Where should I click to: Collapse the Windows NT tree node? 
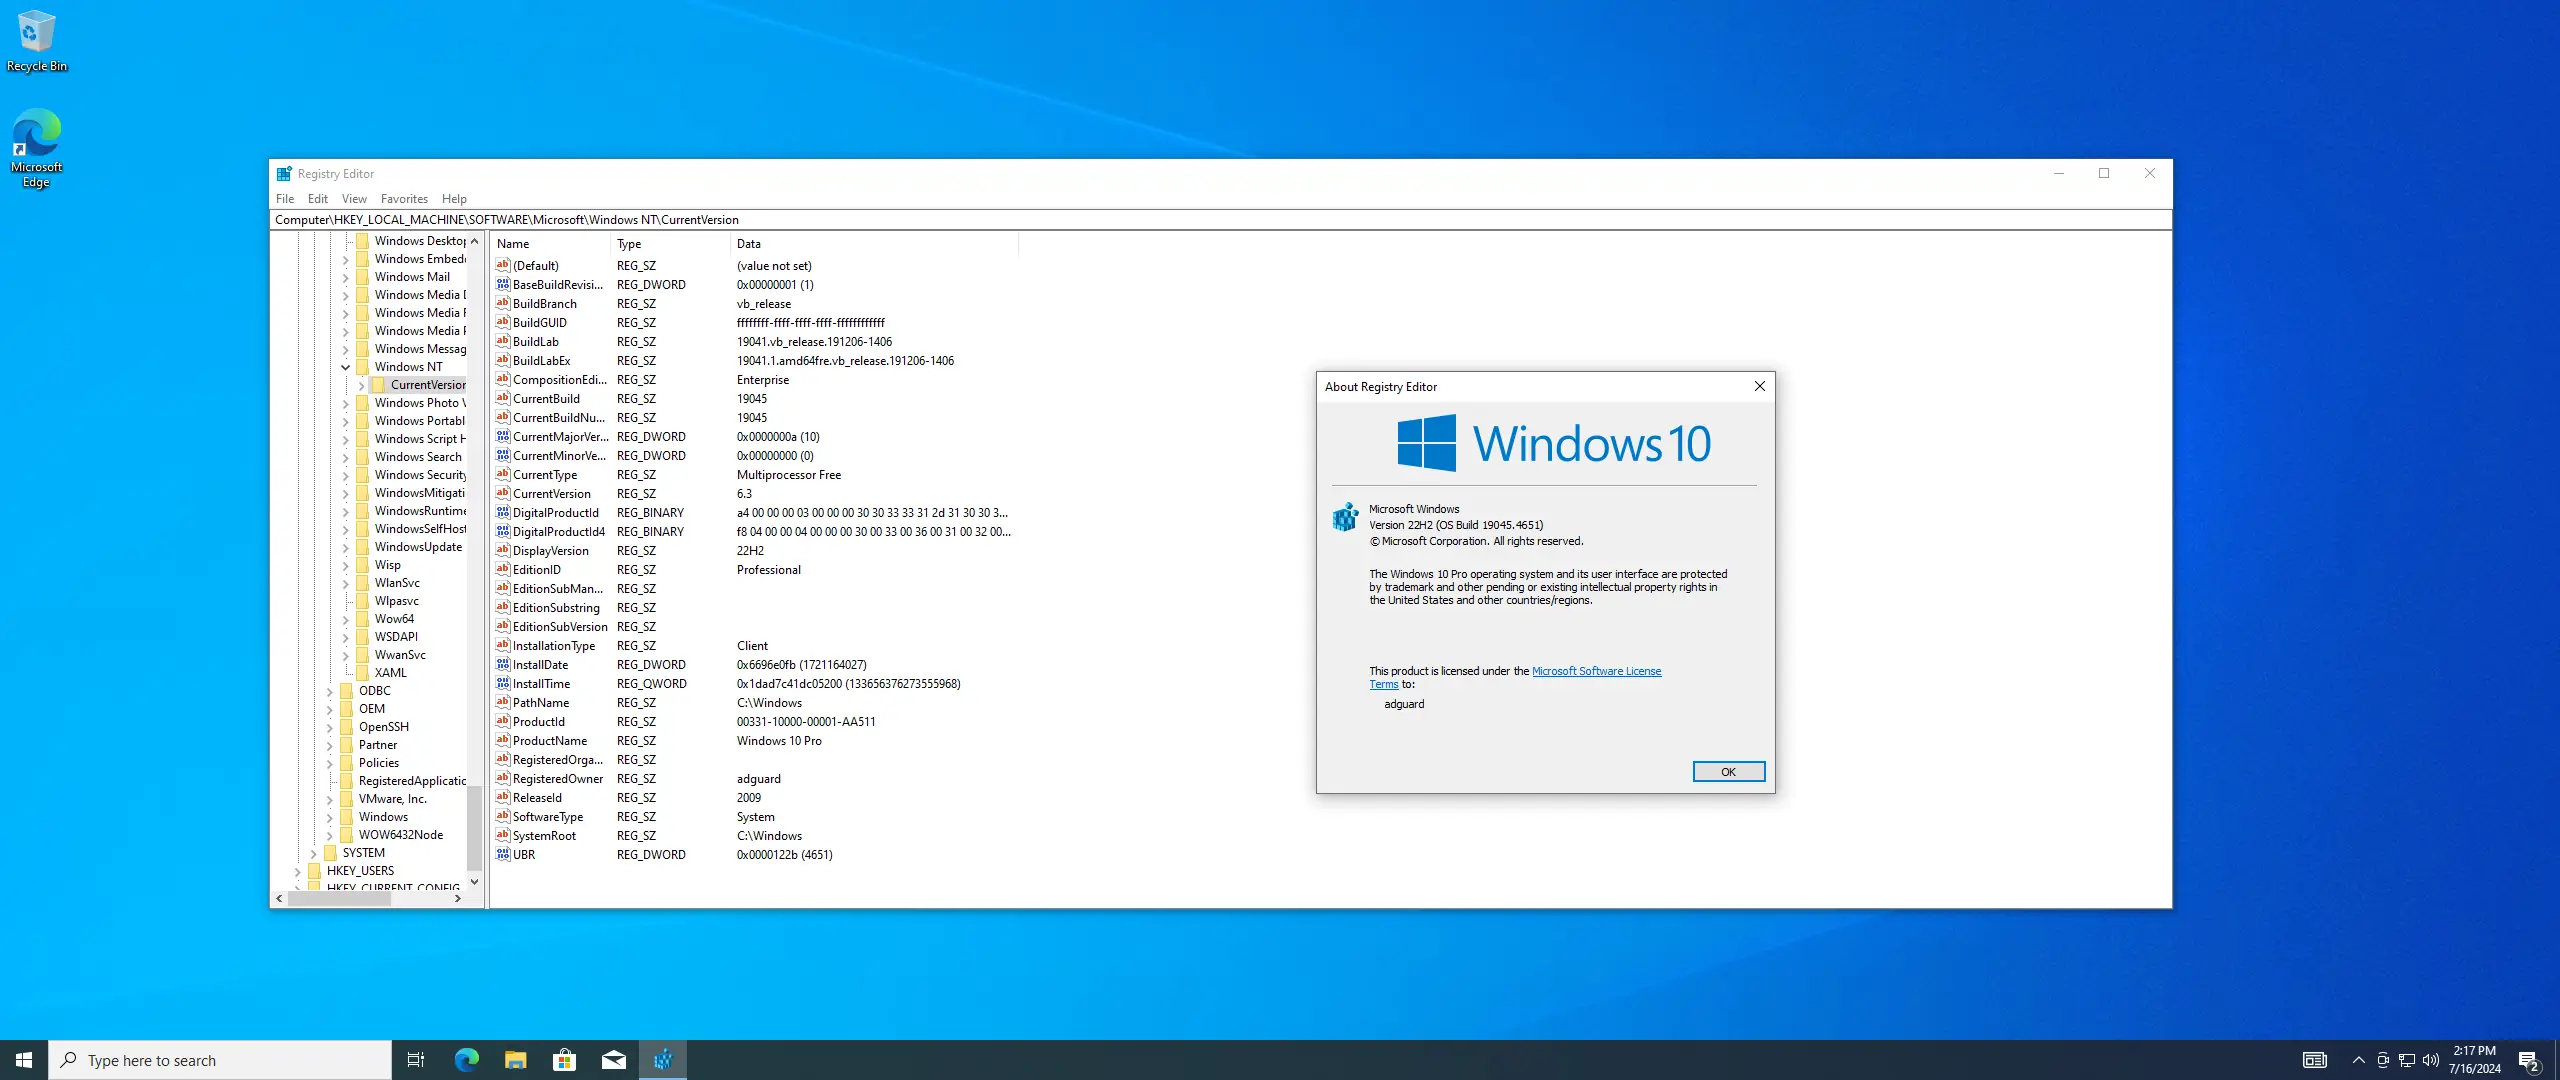tap(346, 367)
